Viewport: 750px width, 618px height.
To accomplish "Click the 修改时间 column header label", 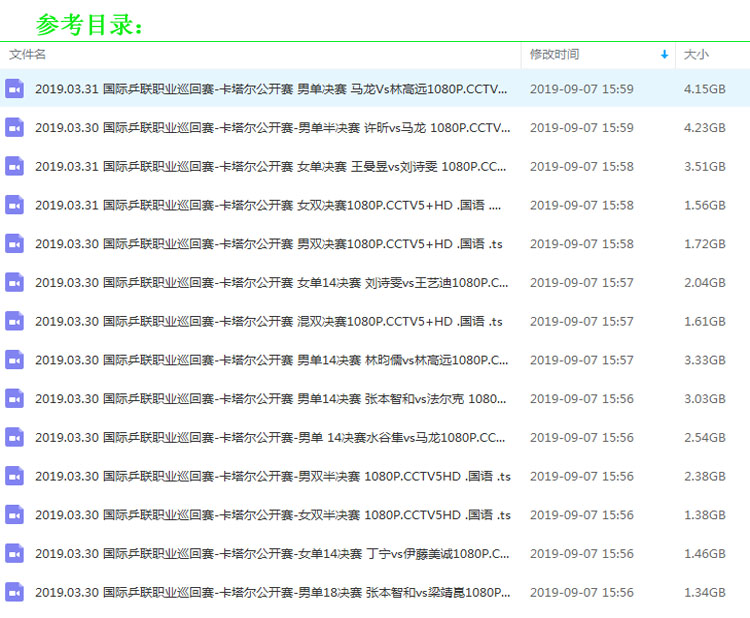I will 554,55.
